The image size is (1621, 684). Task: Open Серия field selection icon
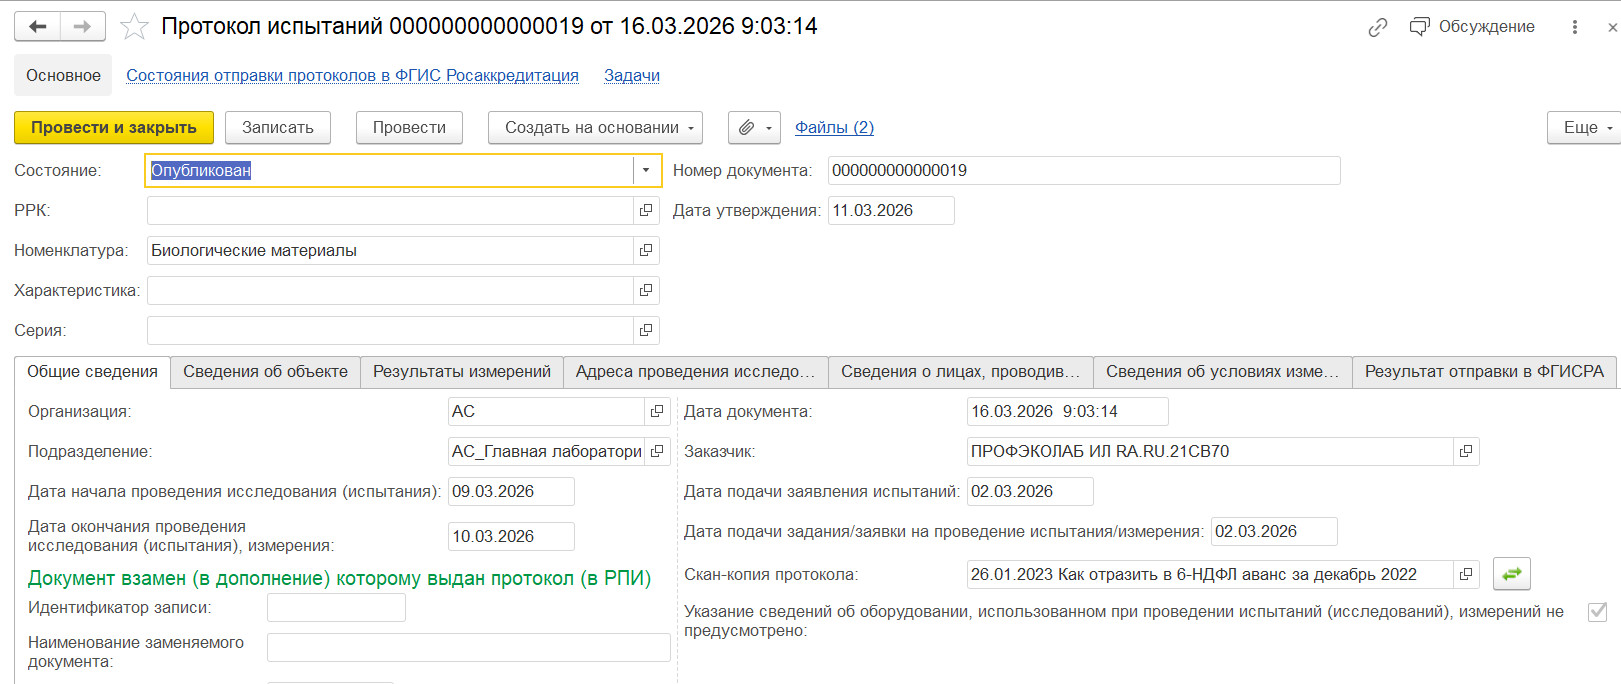[x=646, y=330]
